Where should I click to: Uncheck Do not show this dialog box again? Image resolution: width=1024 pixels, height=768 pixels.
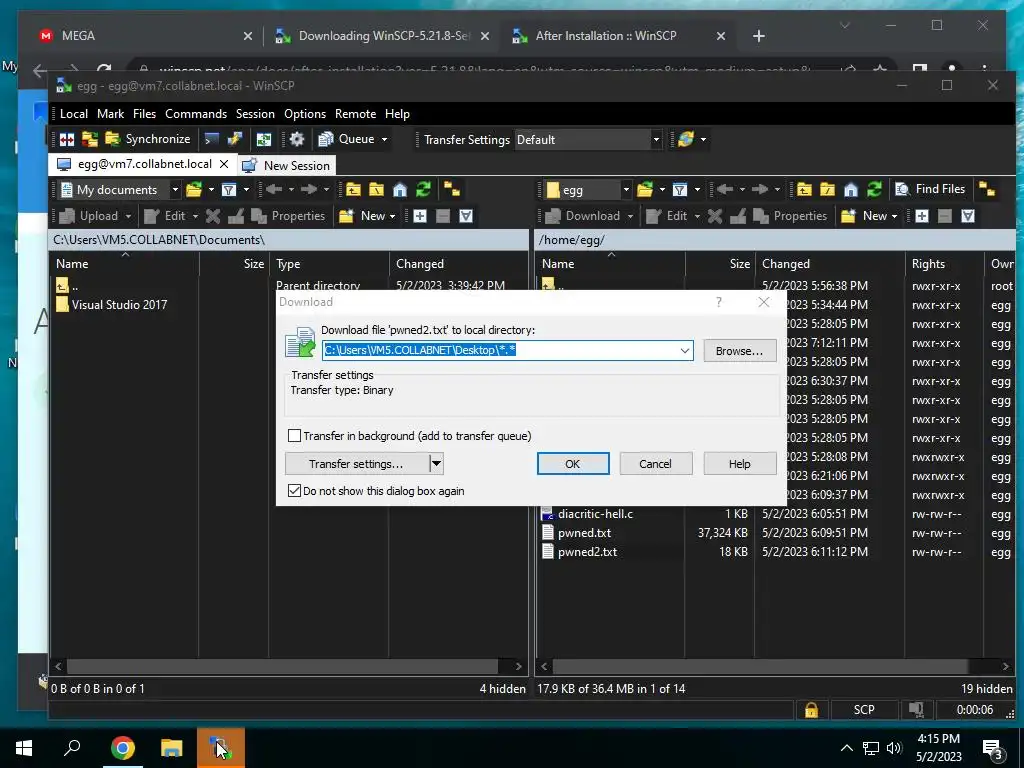click(x=295, y=490)
